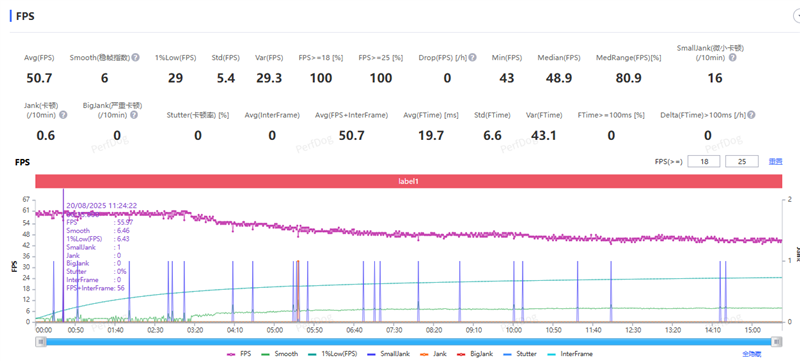Open the help icon beside BigJank (/10min)
This screenshot has width=800, height=361.
click(x=134, y=115)
